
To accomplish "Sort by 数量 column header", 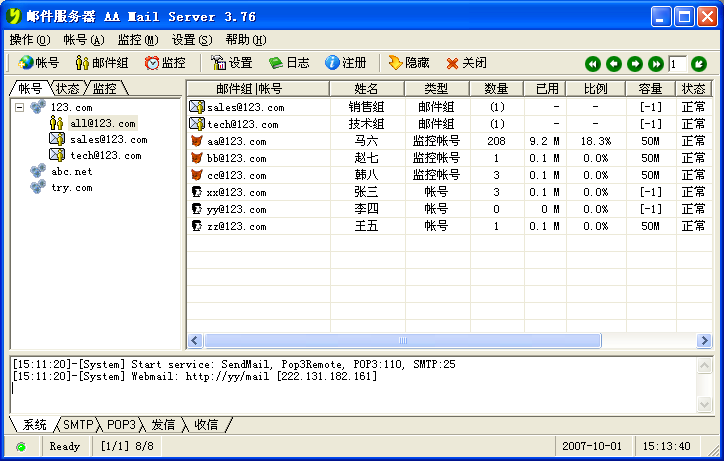I will [496, 88].
